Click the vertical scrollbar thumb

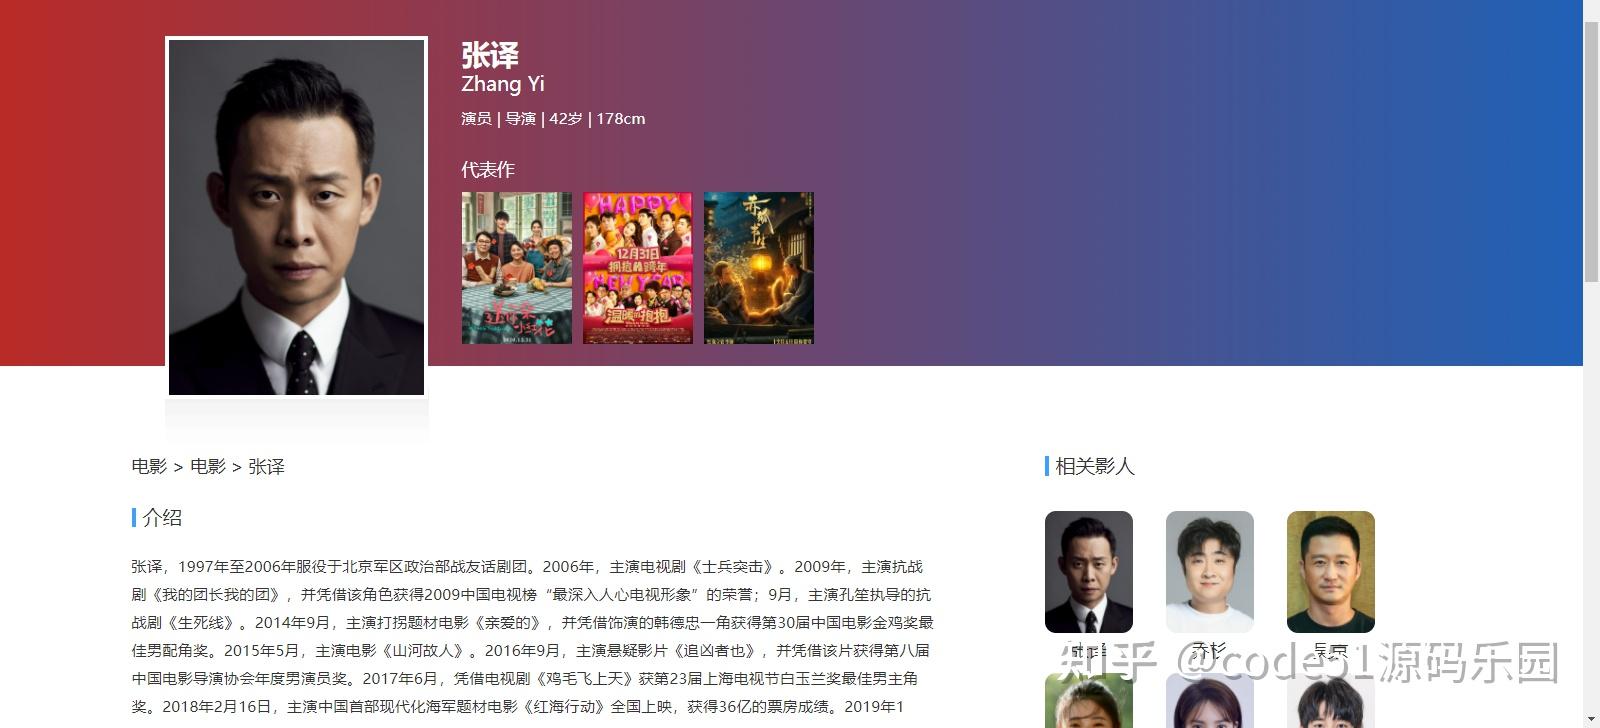click(1591, 150)
